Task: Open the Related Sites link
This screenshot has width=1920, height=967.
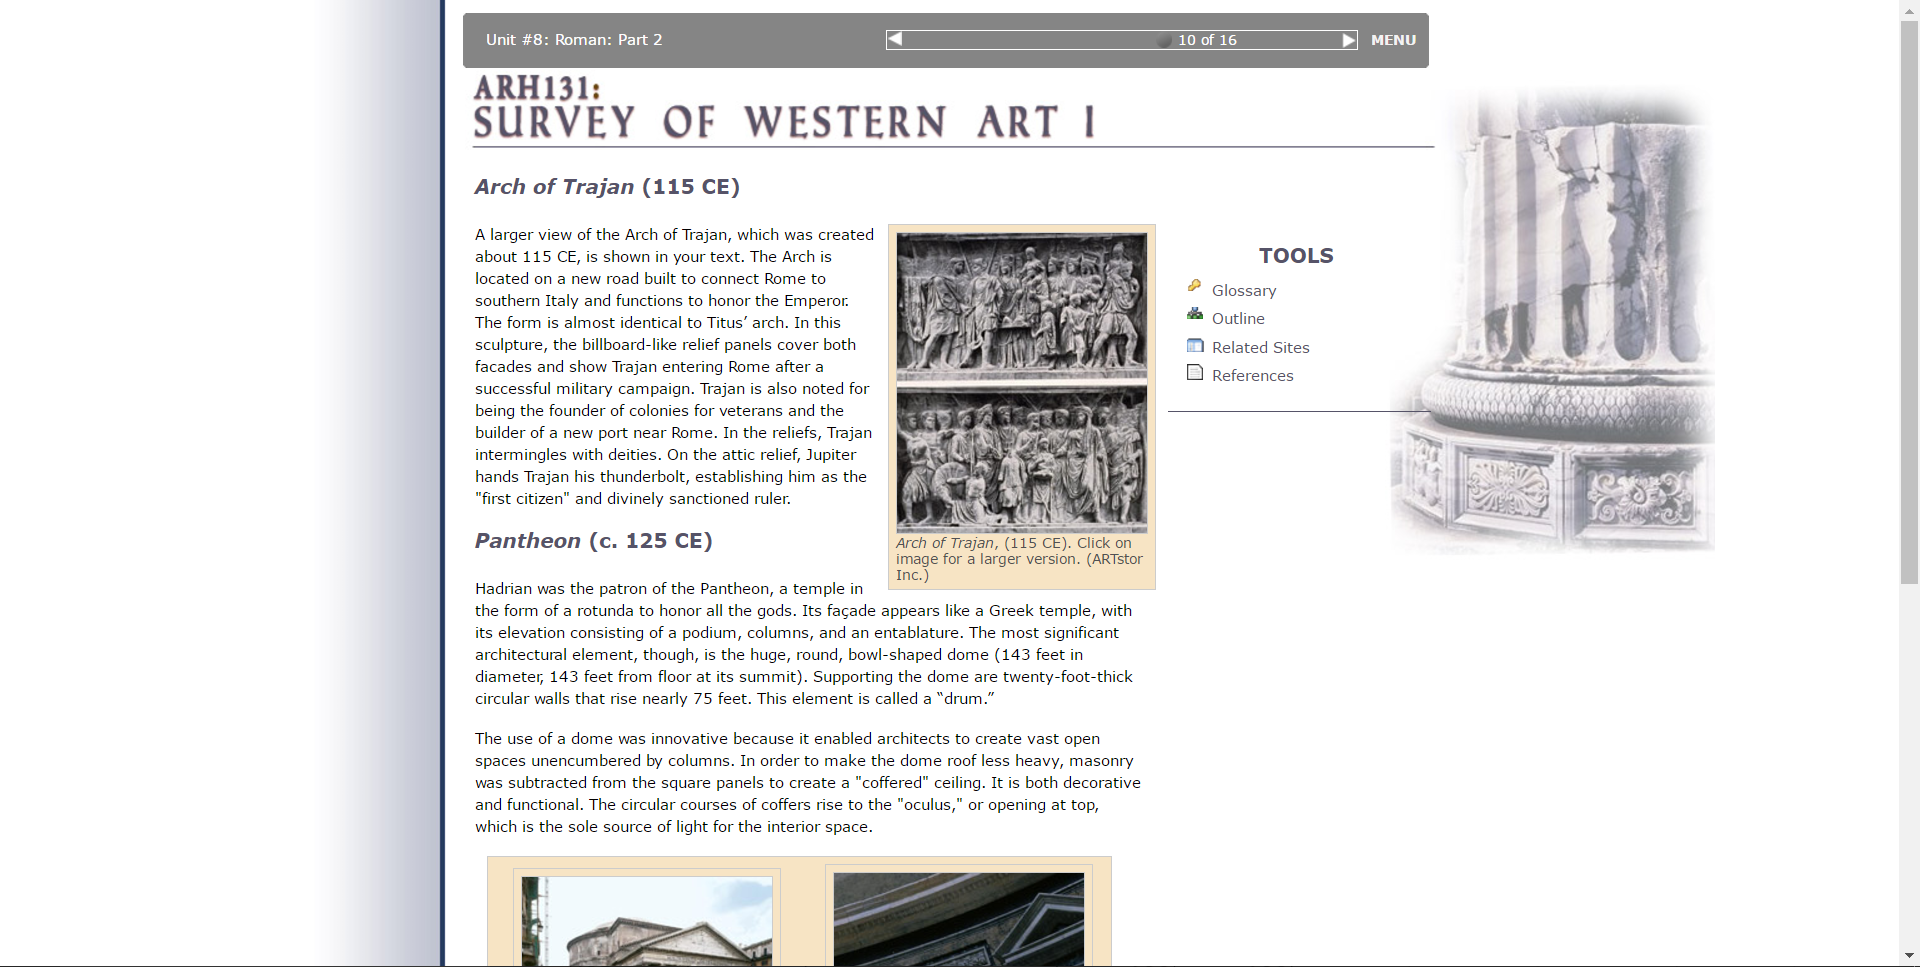Action: coord(1260,348)
